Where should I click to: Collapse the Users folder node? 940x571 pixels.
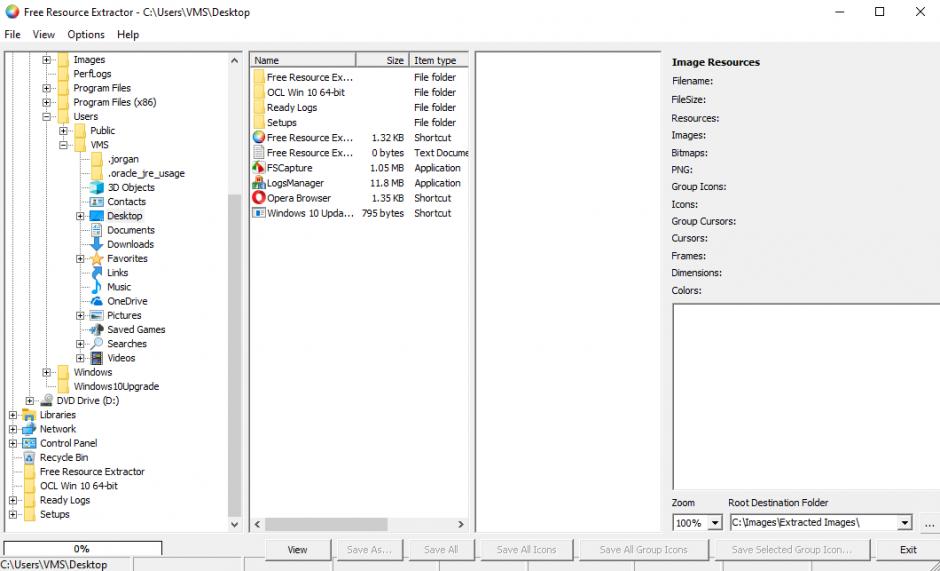point(46,117)
